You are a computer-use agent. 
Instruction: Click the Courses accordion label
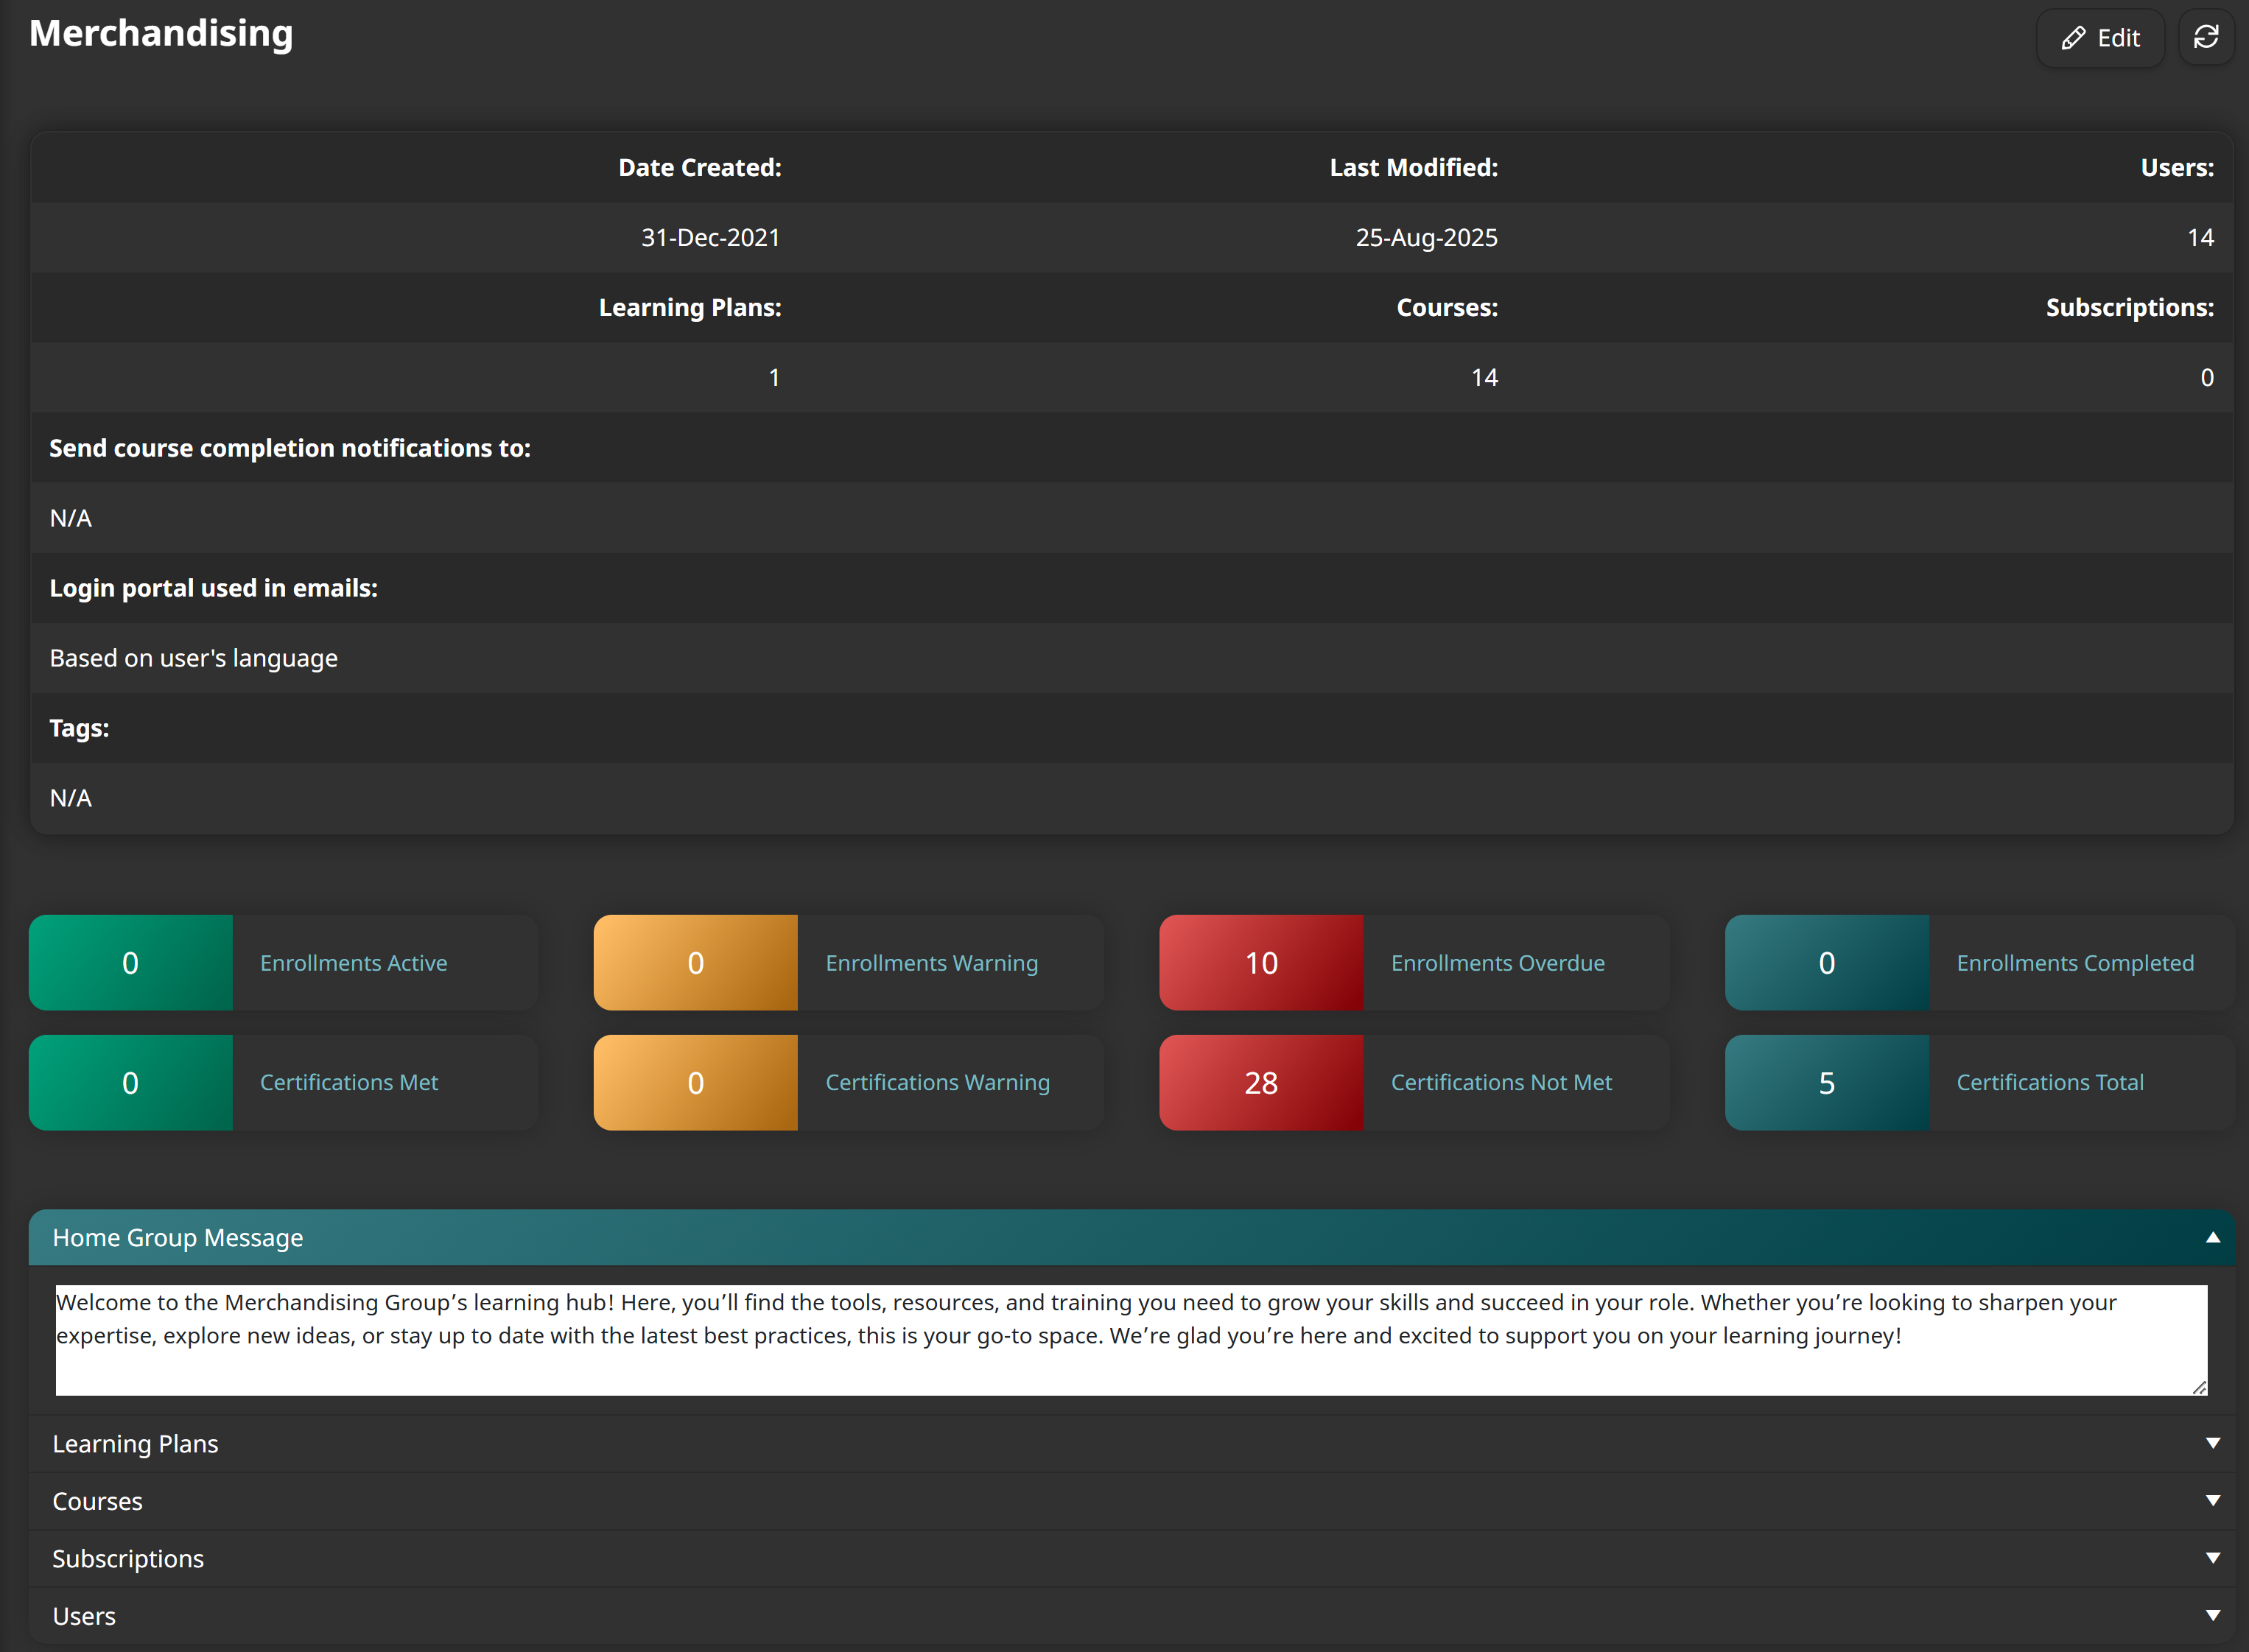coord(97,1501)
